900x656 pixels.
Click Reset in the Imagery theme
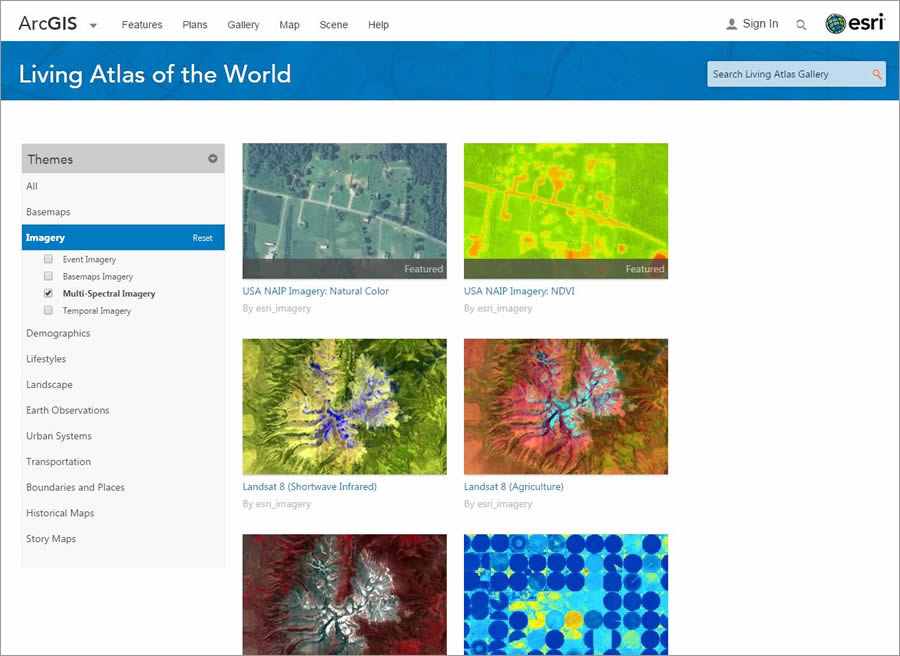point(202,238)
